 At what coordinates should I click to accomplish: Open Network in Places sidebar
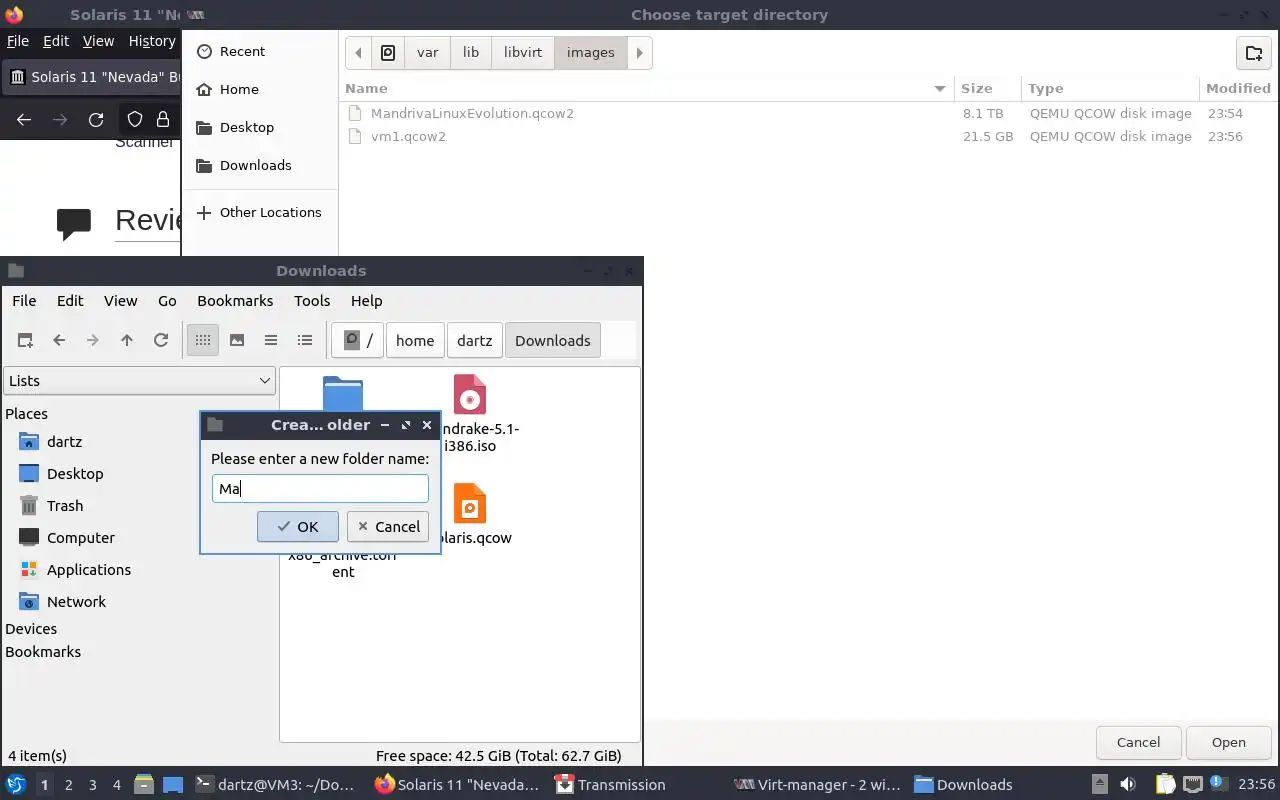click(x=76, y=601)
